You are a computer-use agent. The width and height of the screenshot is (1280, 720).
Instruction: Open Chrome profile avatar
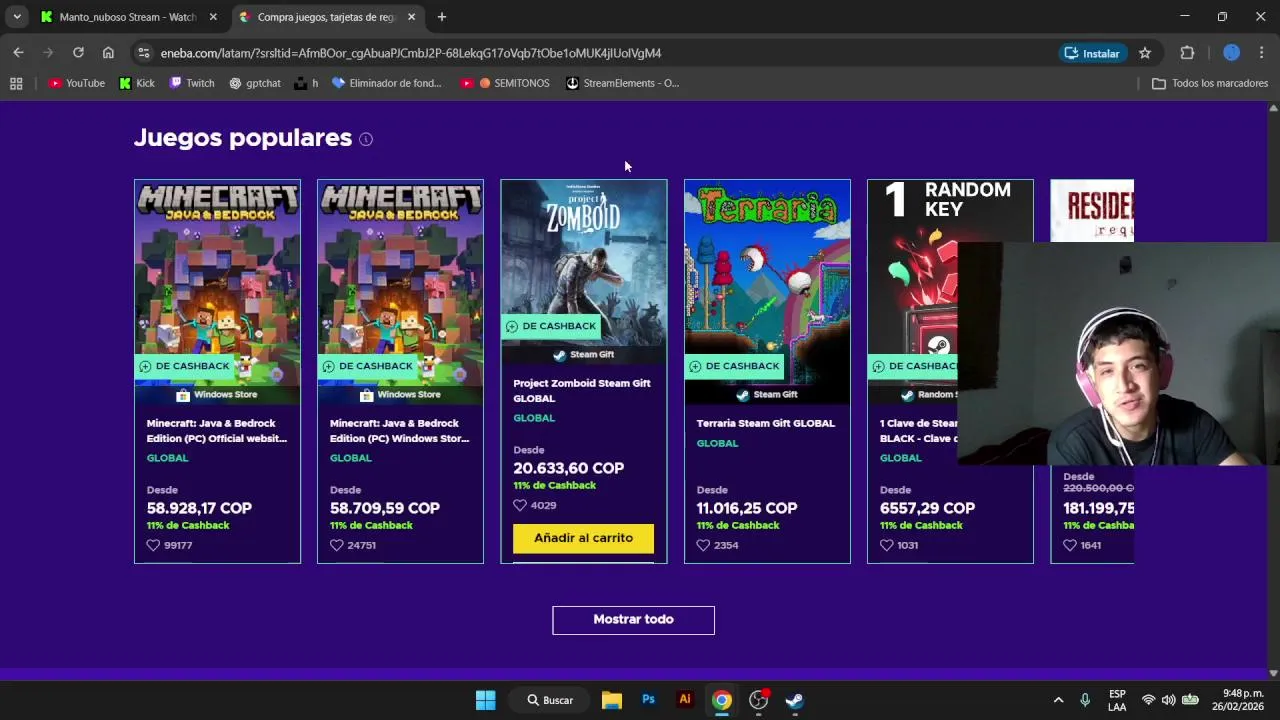coord(1232,53)
